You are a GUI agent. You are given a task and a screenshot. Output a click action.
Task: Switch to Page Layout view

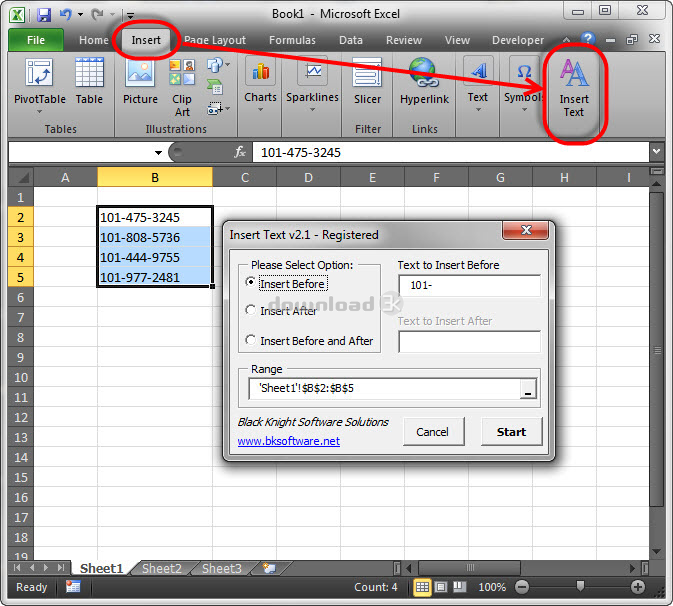pyautogui.click(x=441, y=587)
